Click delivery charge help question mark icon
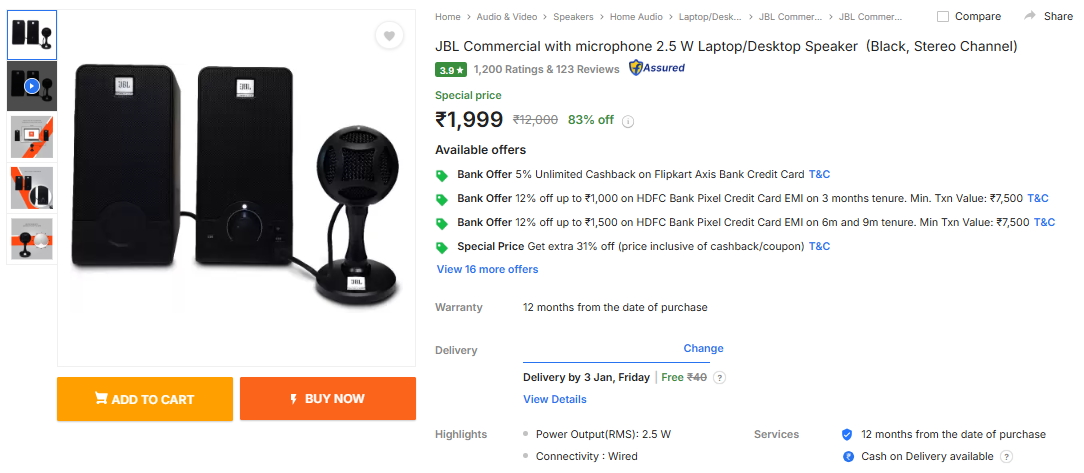1084x473 pixels. [720, 378]
